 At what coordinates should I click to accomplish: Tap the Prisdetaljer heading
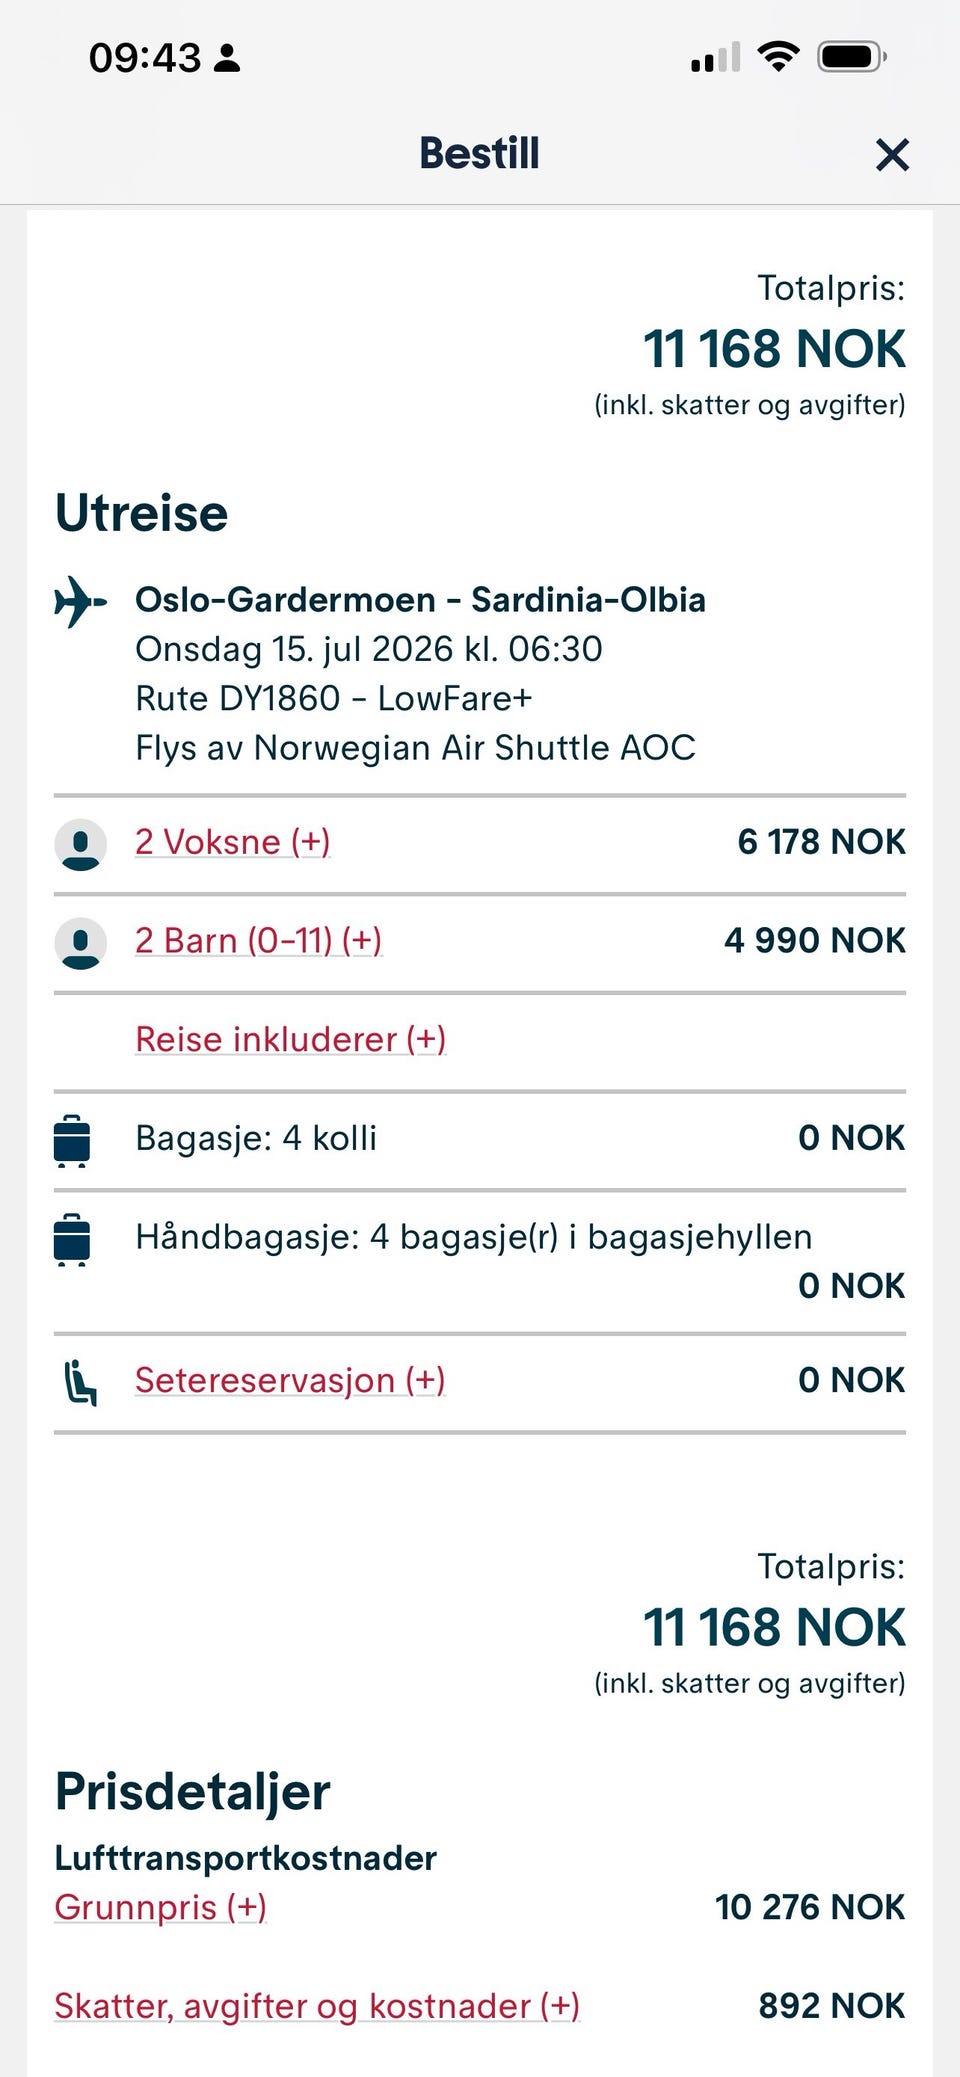[x=192, y=1792]
